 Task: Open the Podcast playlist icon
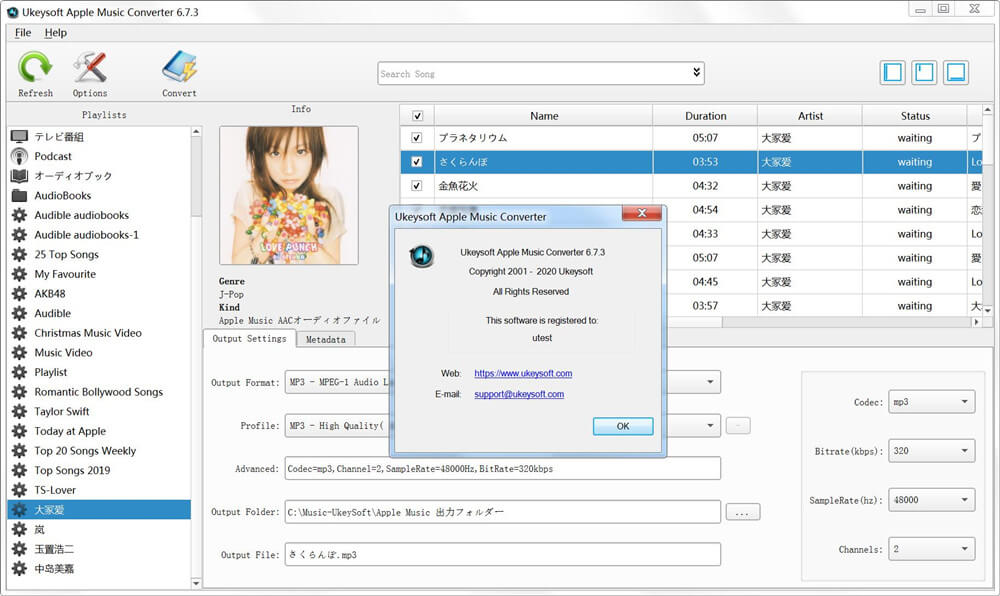[20, 156]
